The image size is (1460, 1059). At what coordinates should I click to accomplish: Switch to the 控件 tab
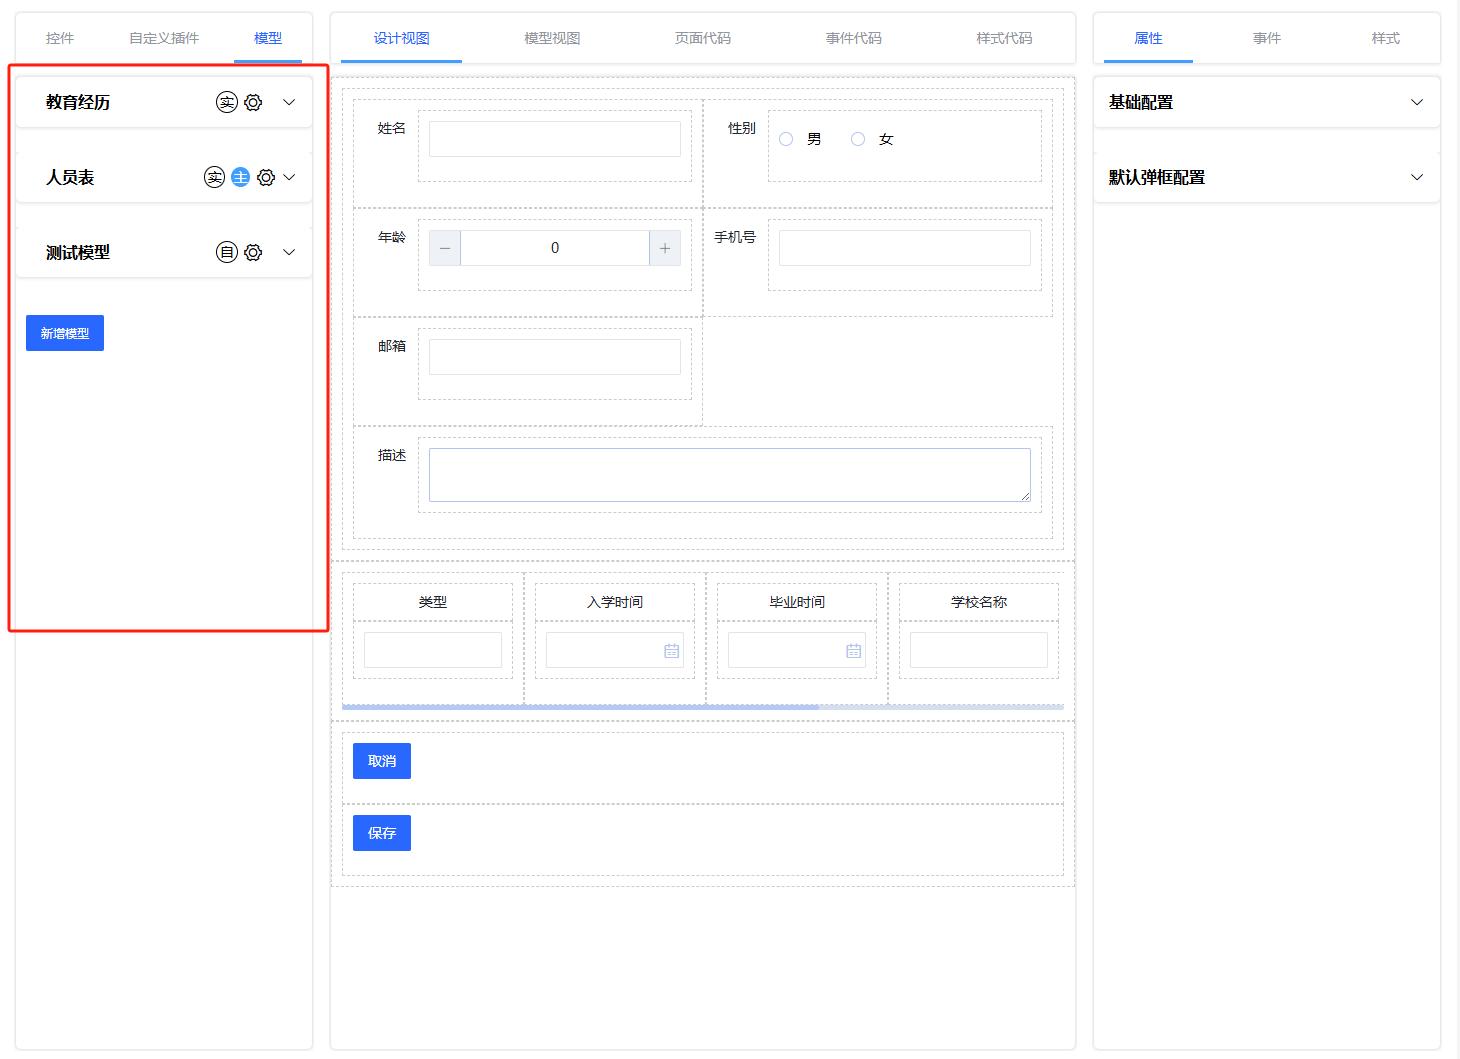coord(60,38)
